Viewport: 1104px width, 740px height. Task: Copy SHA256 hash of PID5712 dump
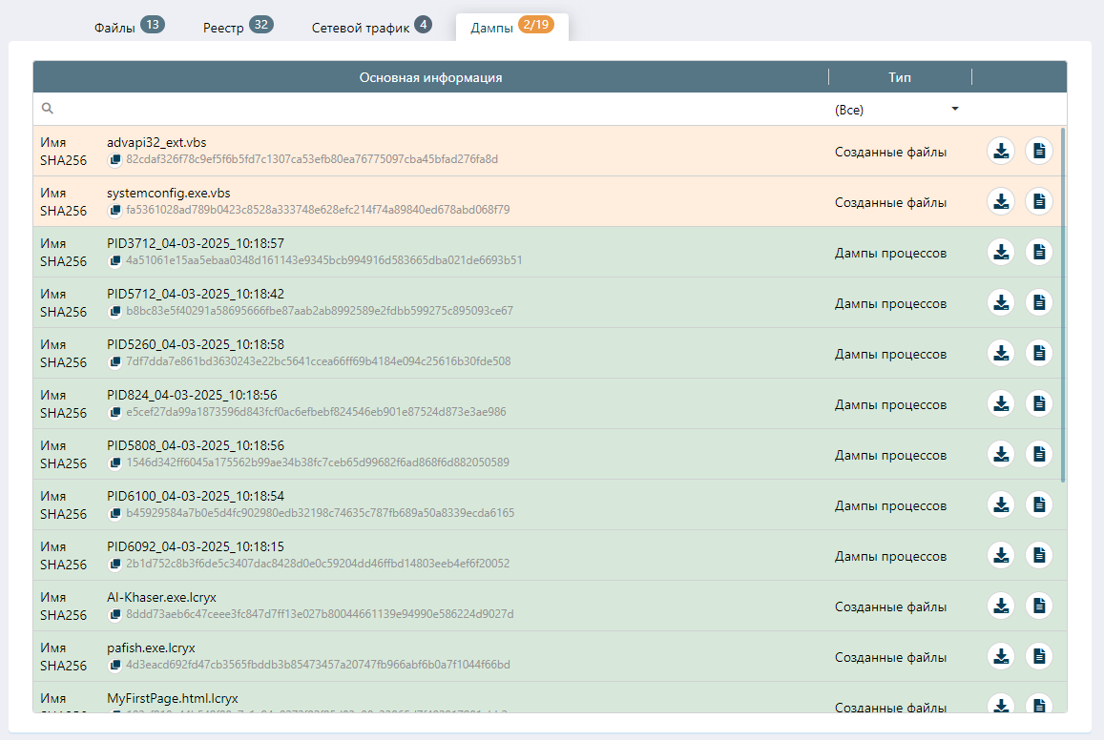tap(115, 311)
